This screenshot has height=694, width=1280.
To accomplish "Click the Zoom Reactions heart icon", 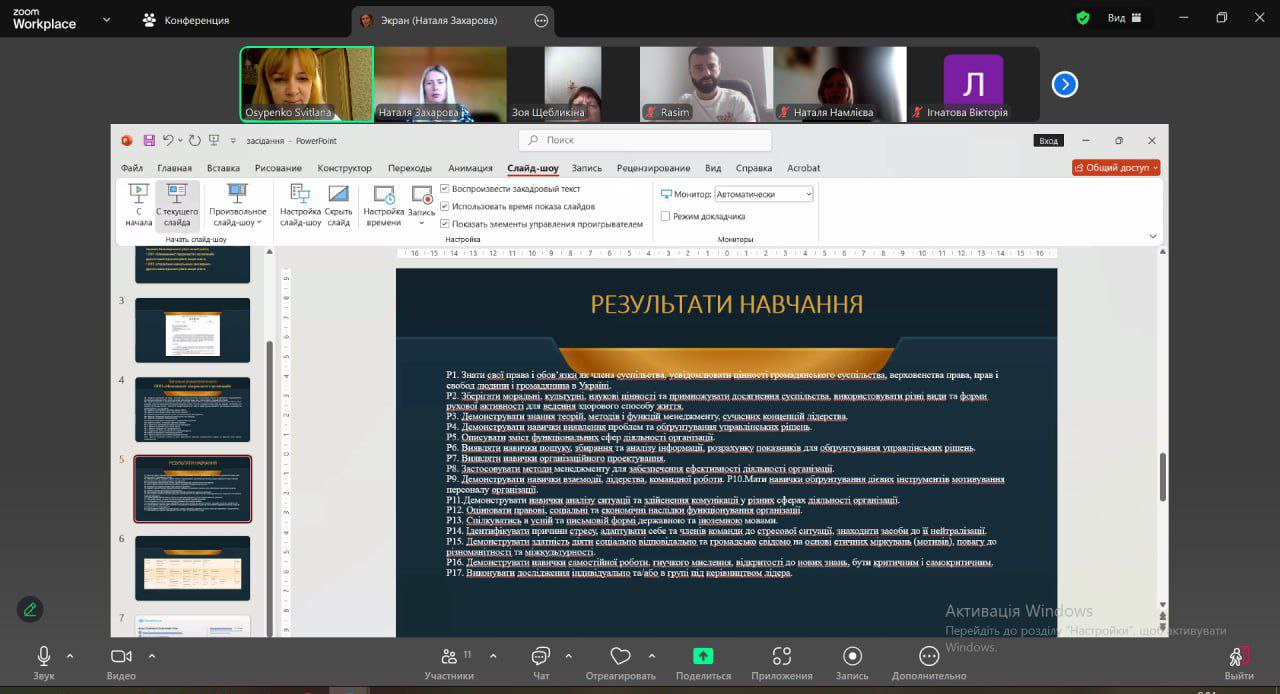I will [620, 657].
